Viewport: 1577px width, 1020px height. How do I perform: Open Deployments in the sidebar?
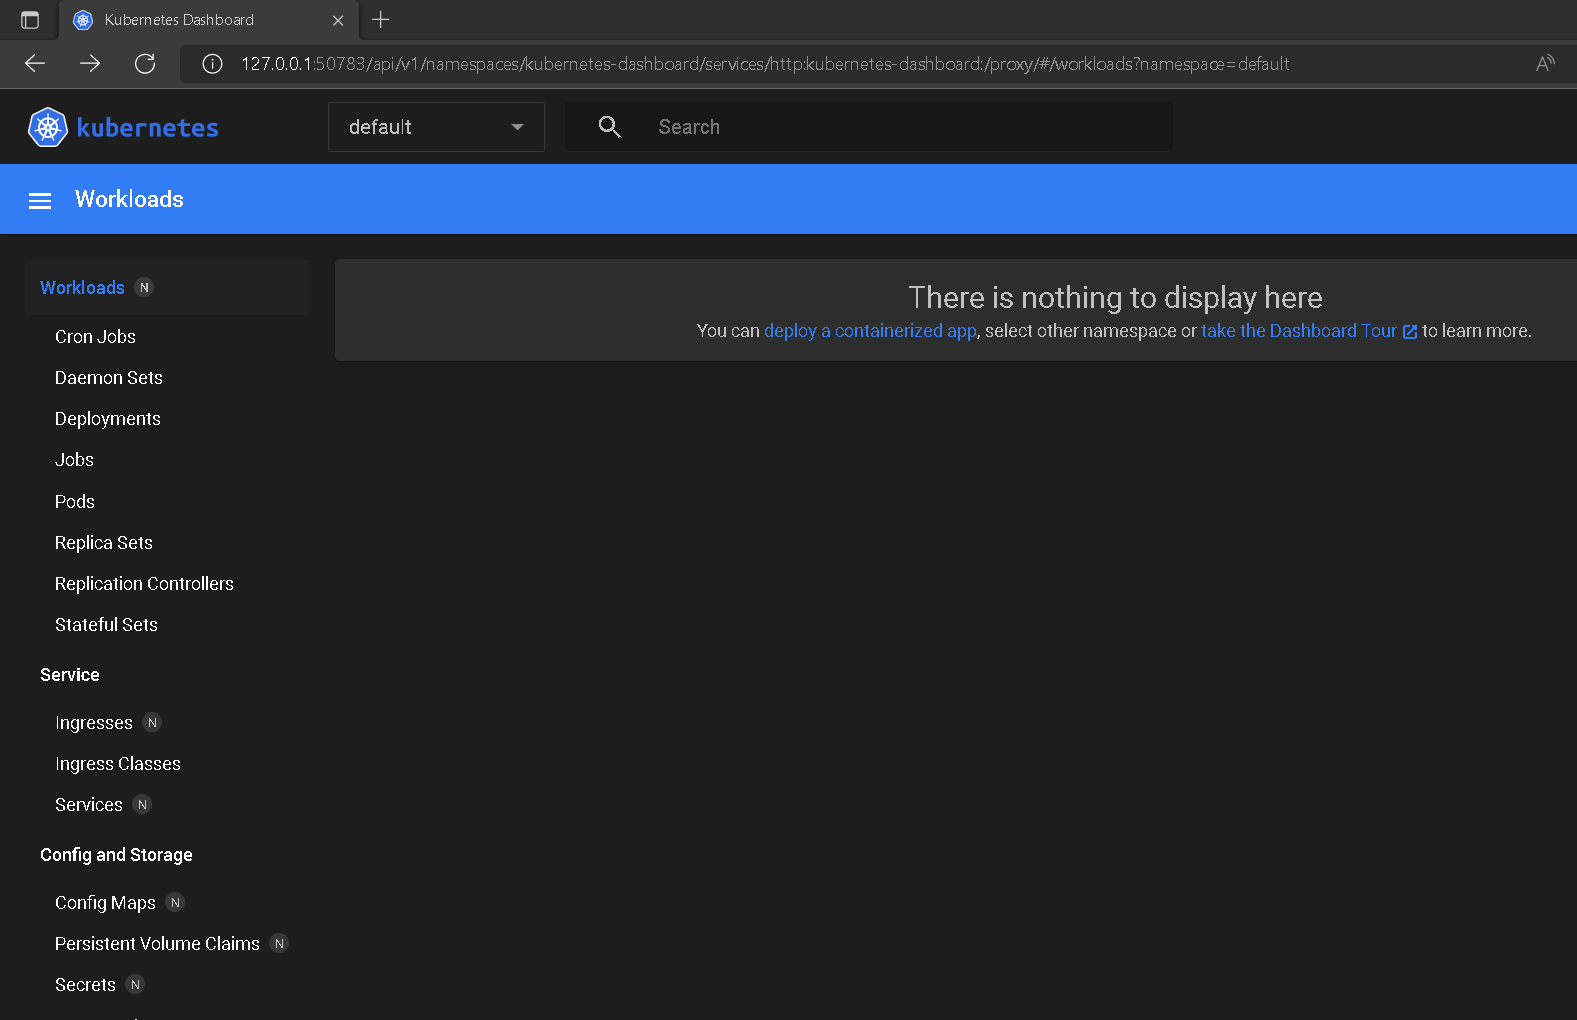[x=108, y=419]
